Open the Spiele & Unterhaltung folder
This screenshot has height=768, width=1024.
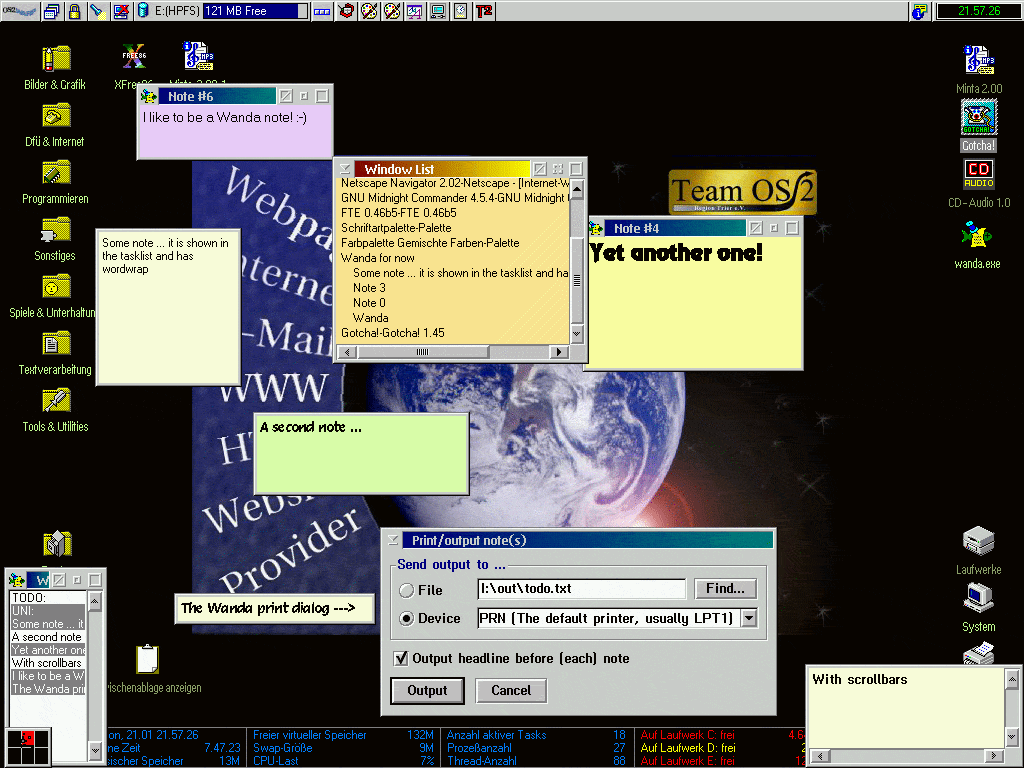(56, 287)
